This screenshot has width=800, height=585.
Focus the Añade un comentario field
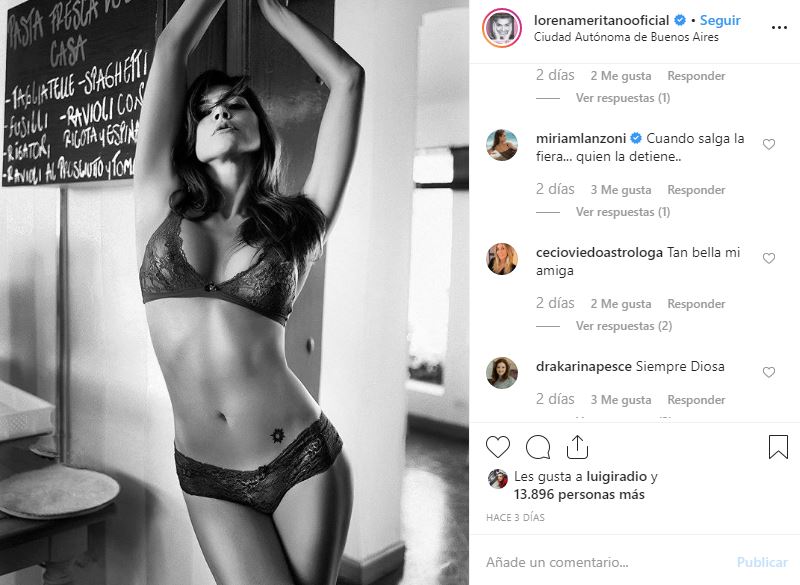[607, 562]
